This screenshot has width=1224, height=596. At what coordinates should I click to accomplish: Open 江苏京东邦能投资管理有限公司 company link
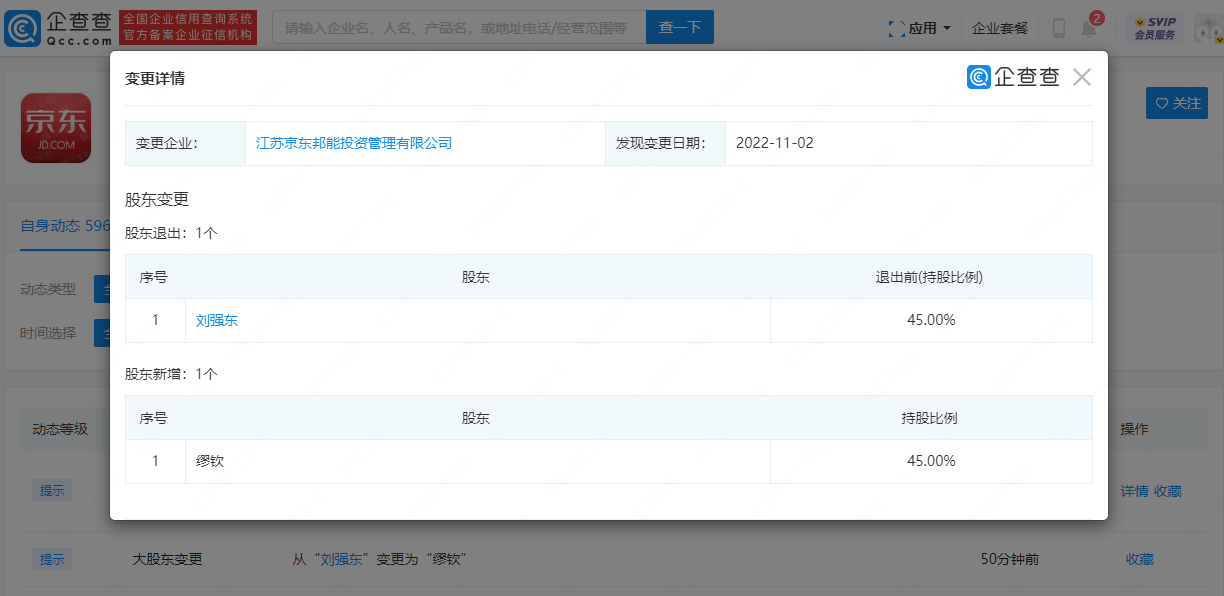click(354, 143)
